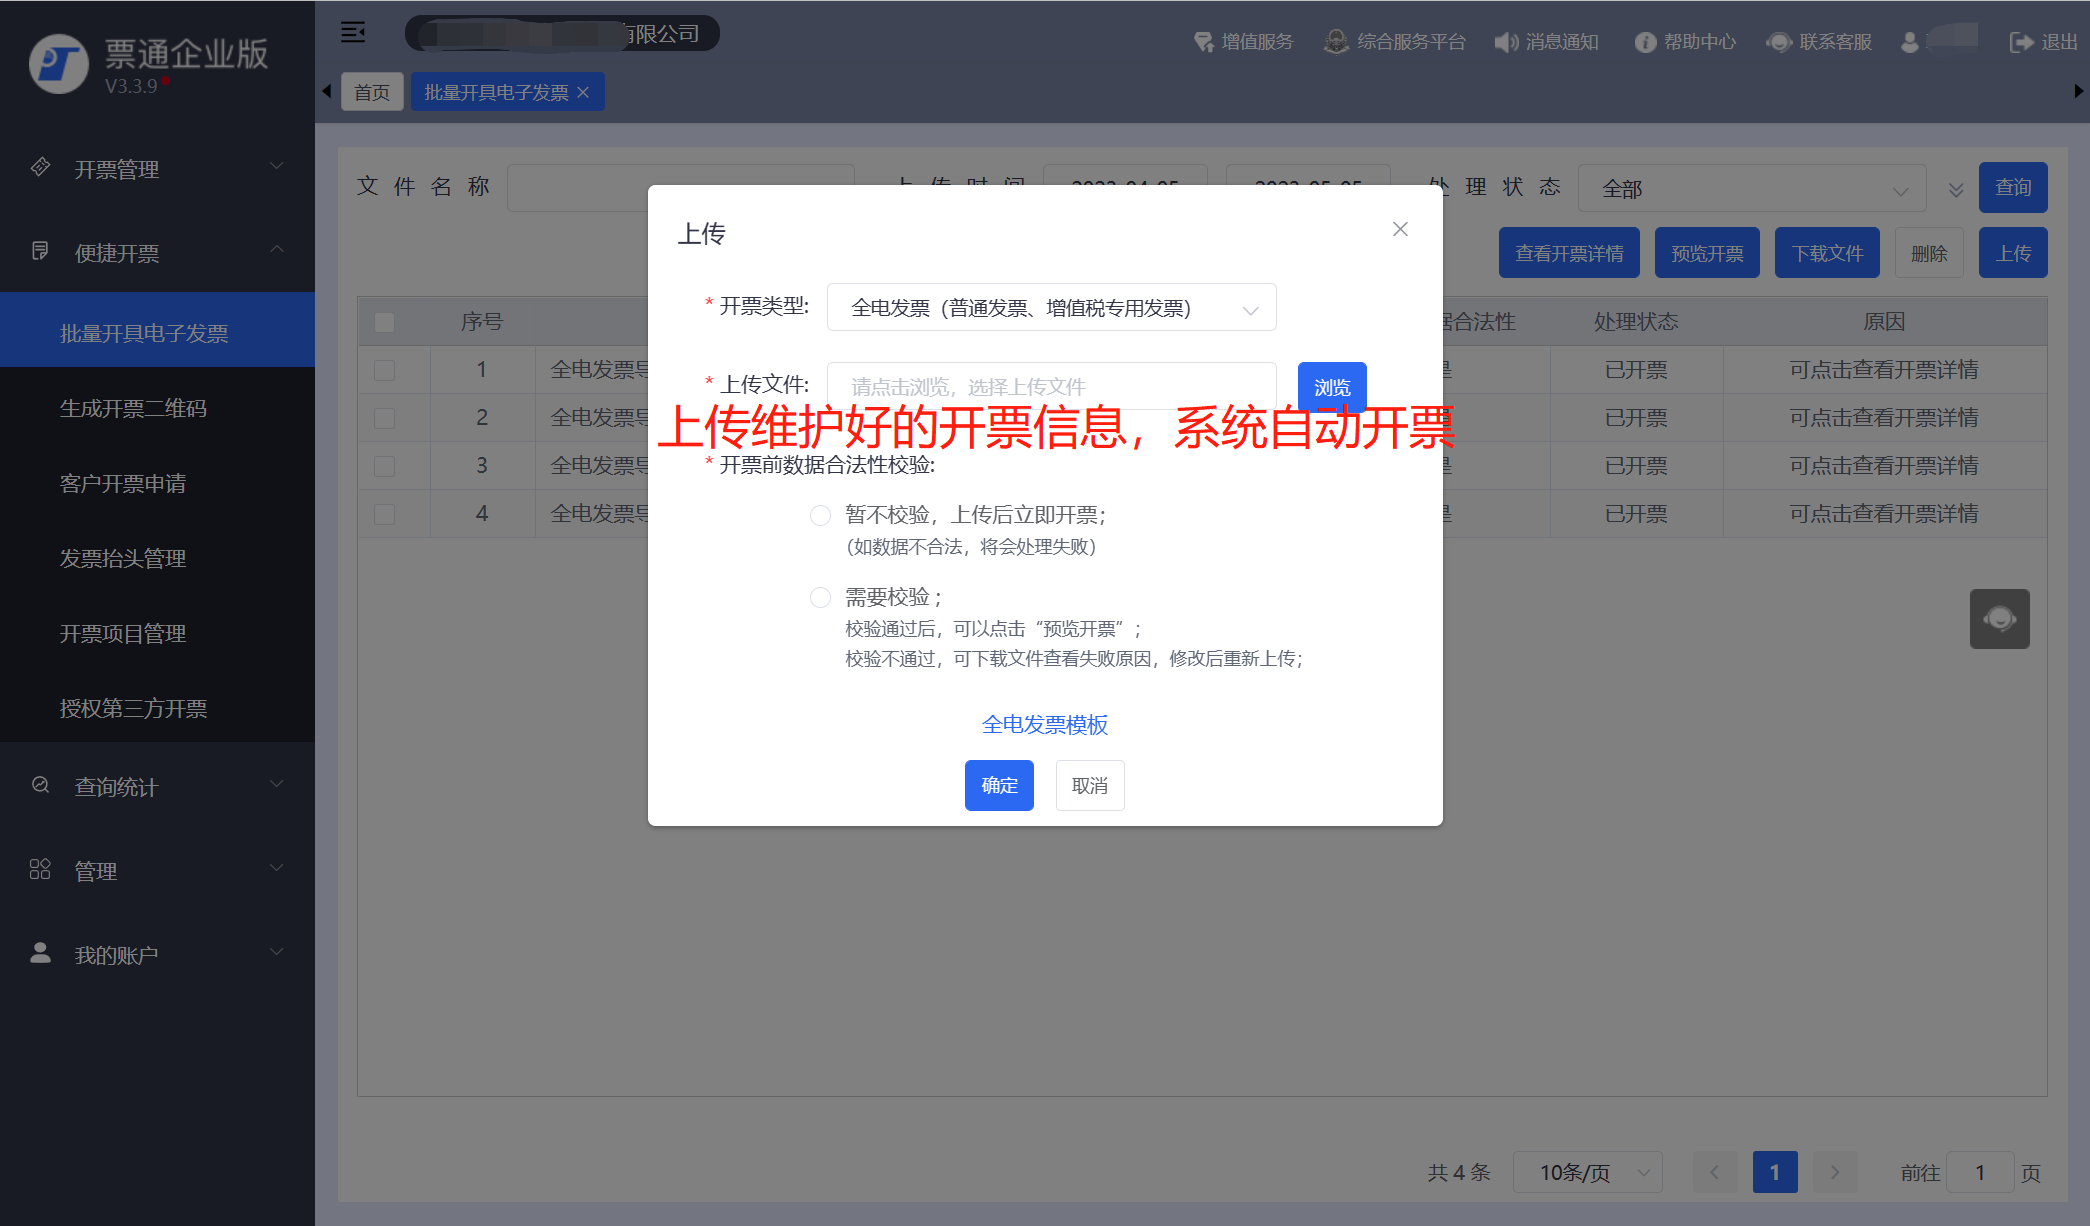Open 发票抬头管理 in sidebar

157,558
